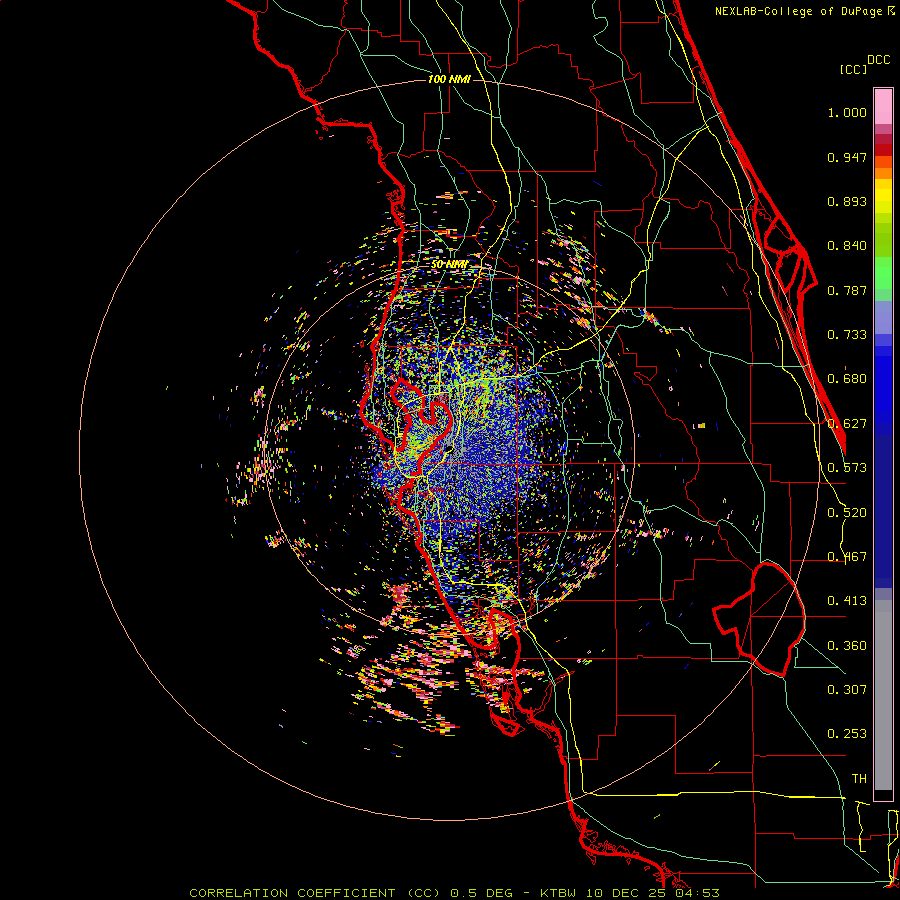Select the 0.573 legend value
The width and height of the screenshot is (900, 900).
pos(847,468)
